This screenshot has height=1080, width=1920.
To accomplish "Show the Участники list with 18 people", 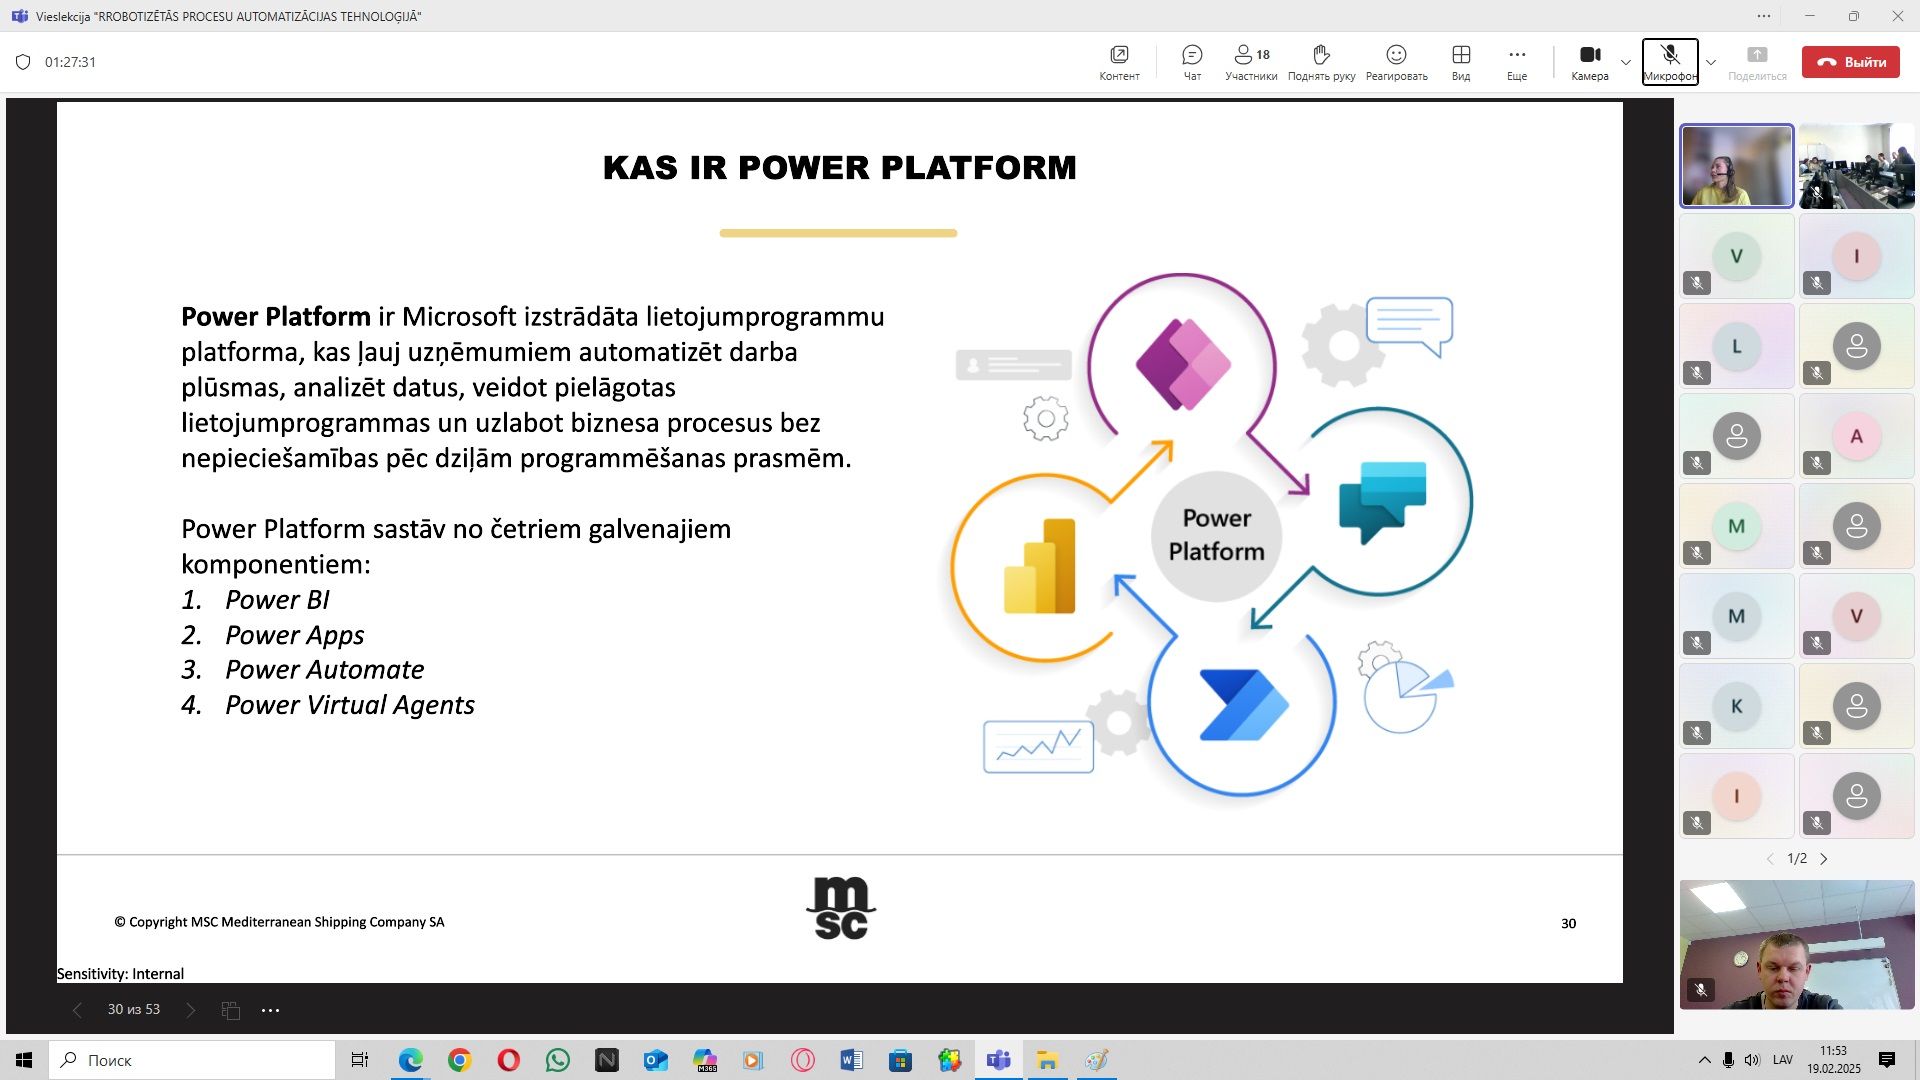I will coord(1251,62).
